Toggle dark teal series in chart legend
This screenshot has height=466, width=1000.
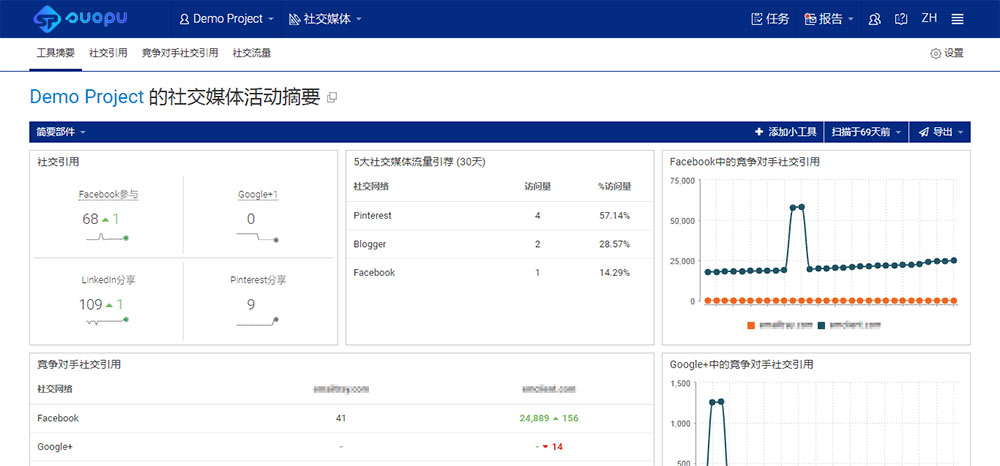[x=822, y=325]
